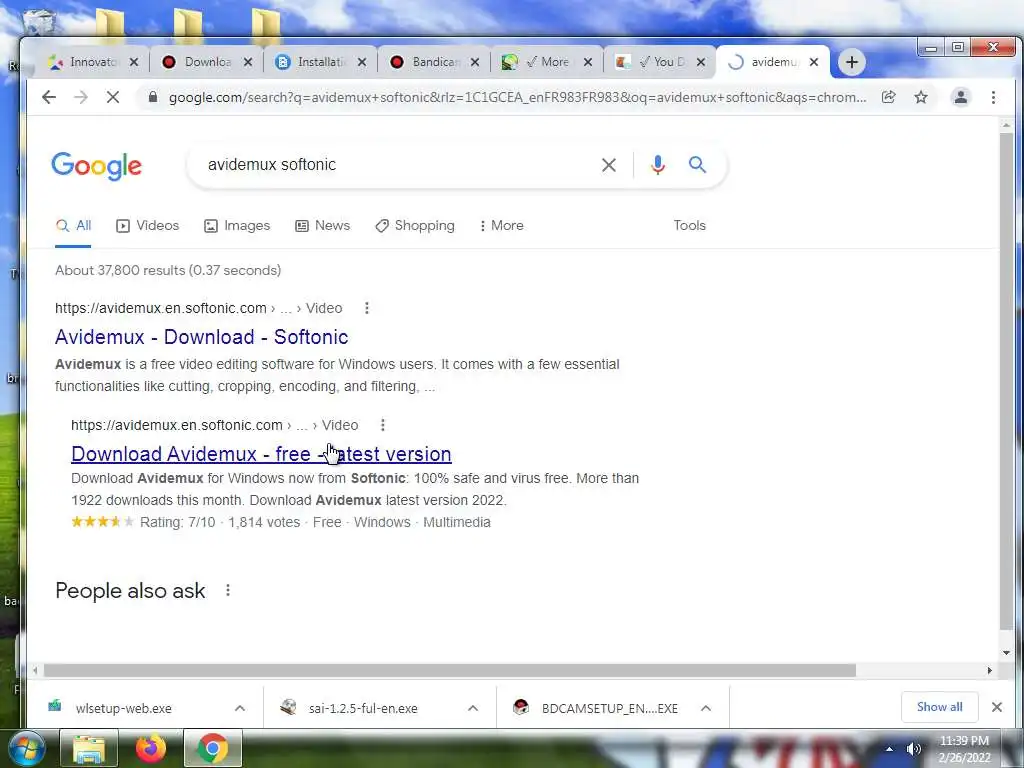
Task: Click the Chrome taskbar icon
Action: [213, 748]
